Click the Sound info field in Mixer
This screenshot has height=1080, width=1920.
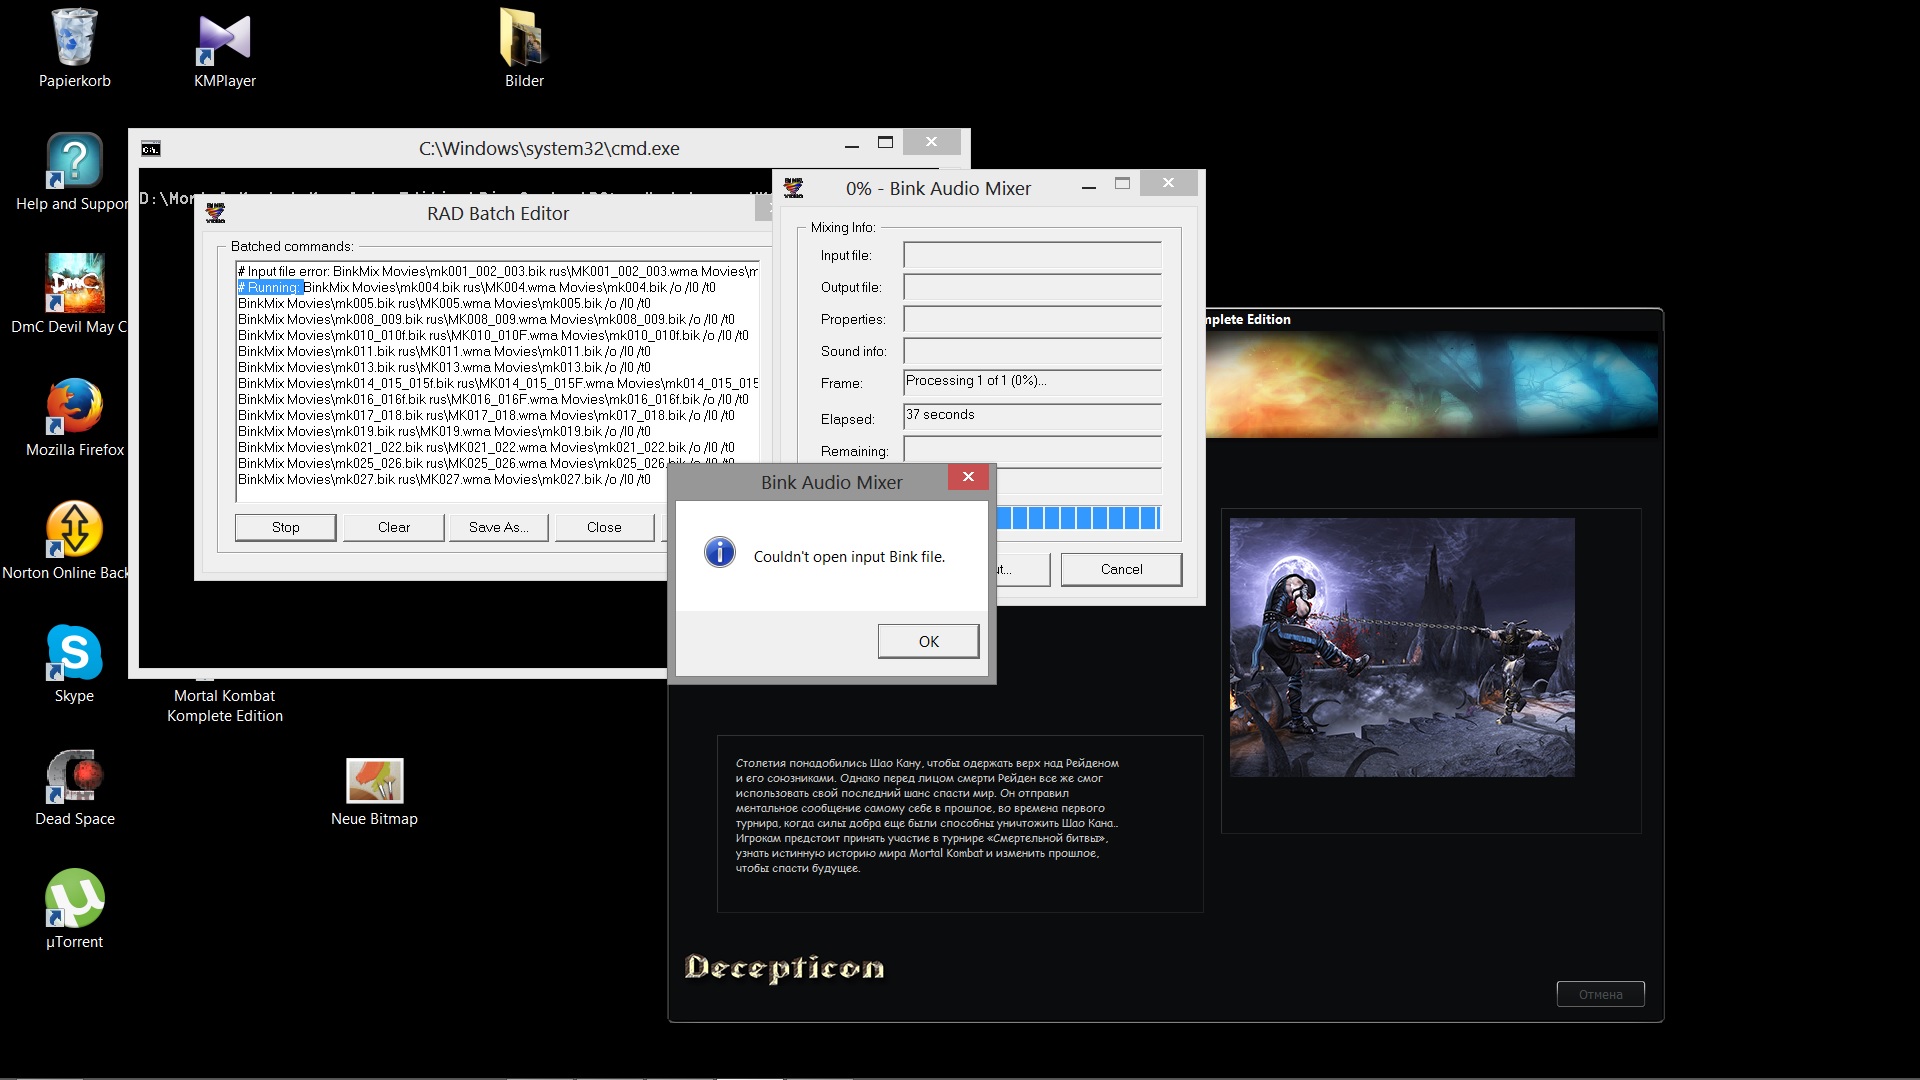click(1032, 351)
